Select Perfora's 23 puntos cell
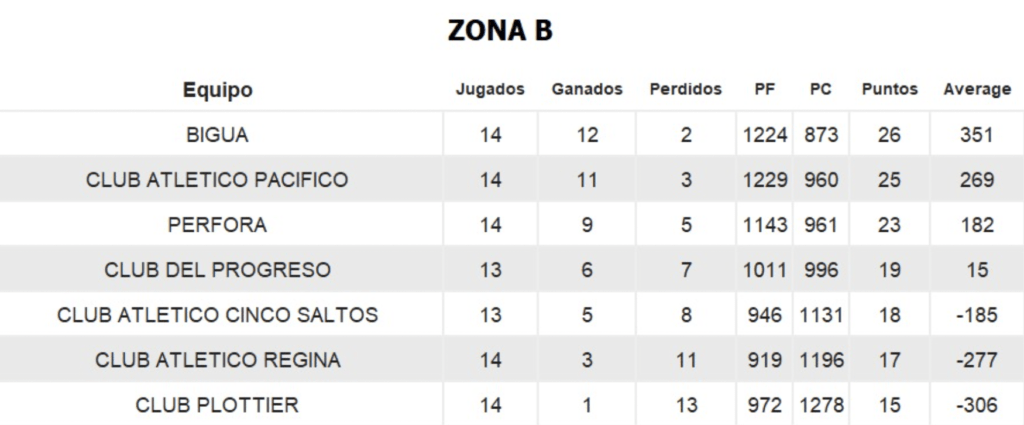Screen dimensions: 1024x425 (x=889, y=225)
